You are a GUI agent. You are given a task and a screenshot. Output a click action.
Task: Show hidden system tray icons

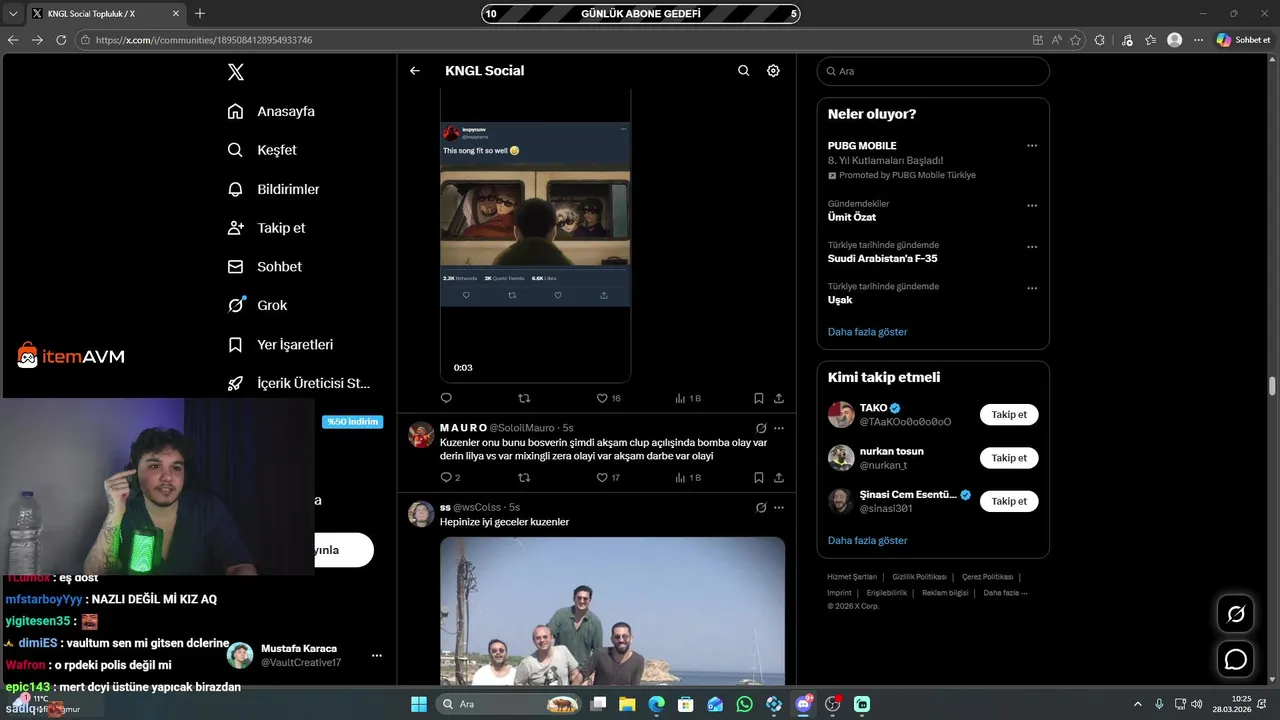(1137, 704)
